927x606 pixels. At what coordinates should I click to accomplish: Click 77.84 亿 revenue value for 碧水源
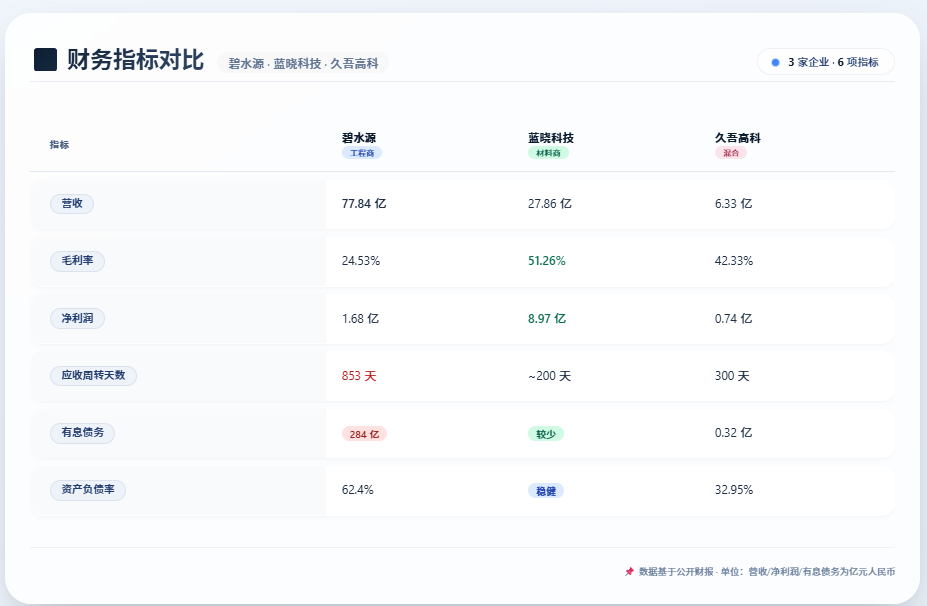[364, 203]
